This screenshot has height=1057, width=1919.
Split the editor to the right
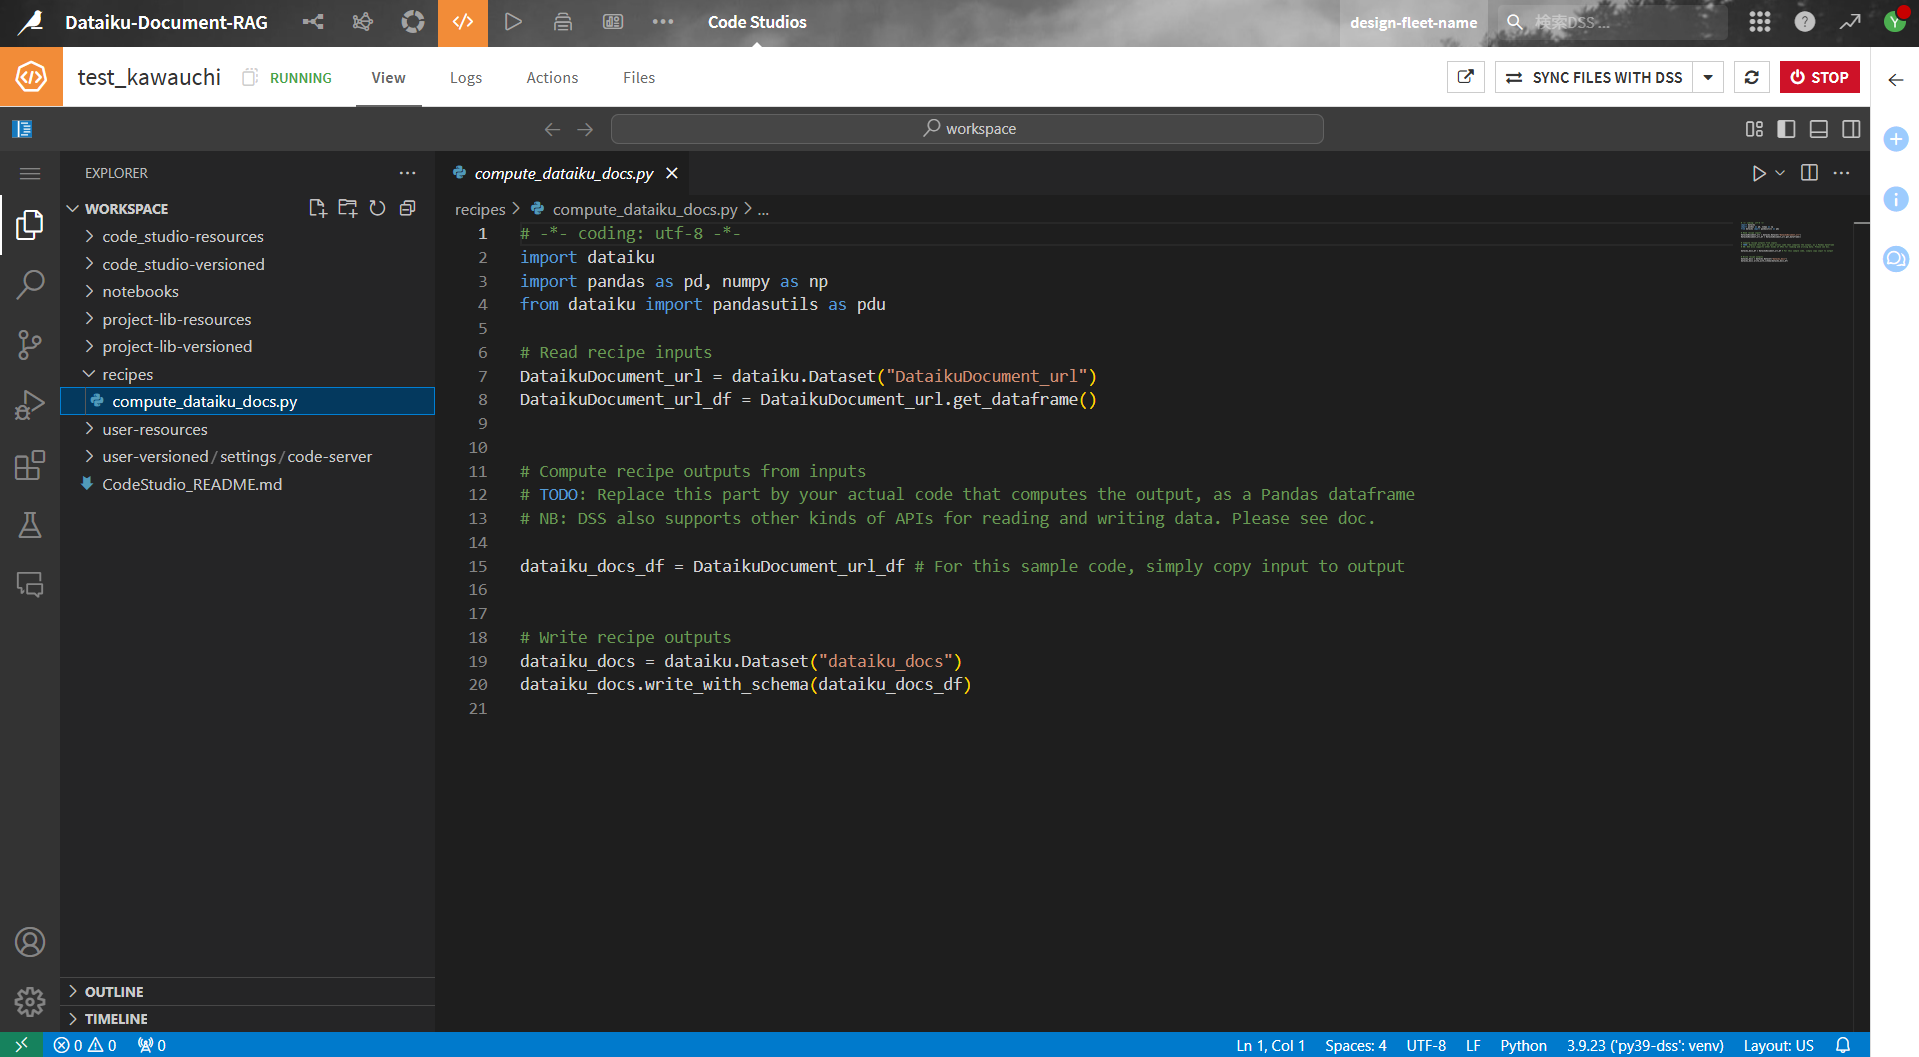1809,173
